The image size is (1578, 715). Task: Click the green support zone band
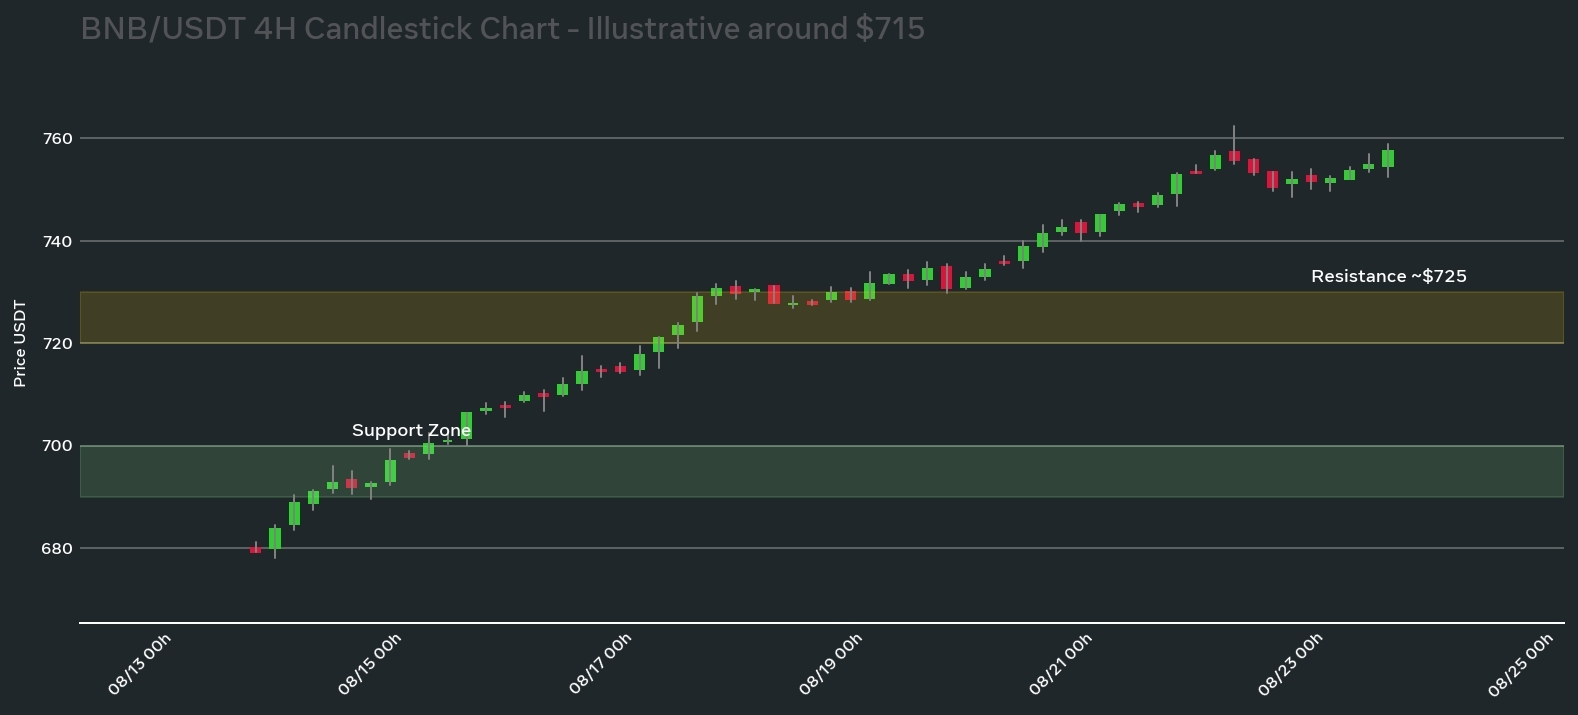click(x=822, y=471)
